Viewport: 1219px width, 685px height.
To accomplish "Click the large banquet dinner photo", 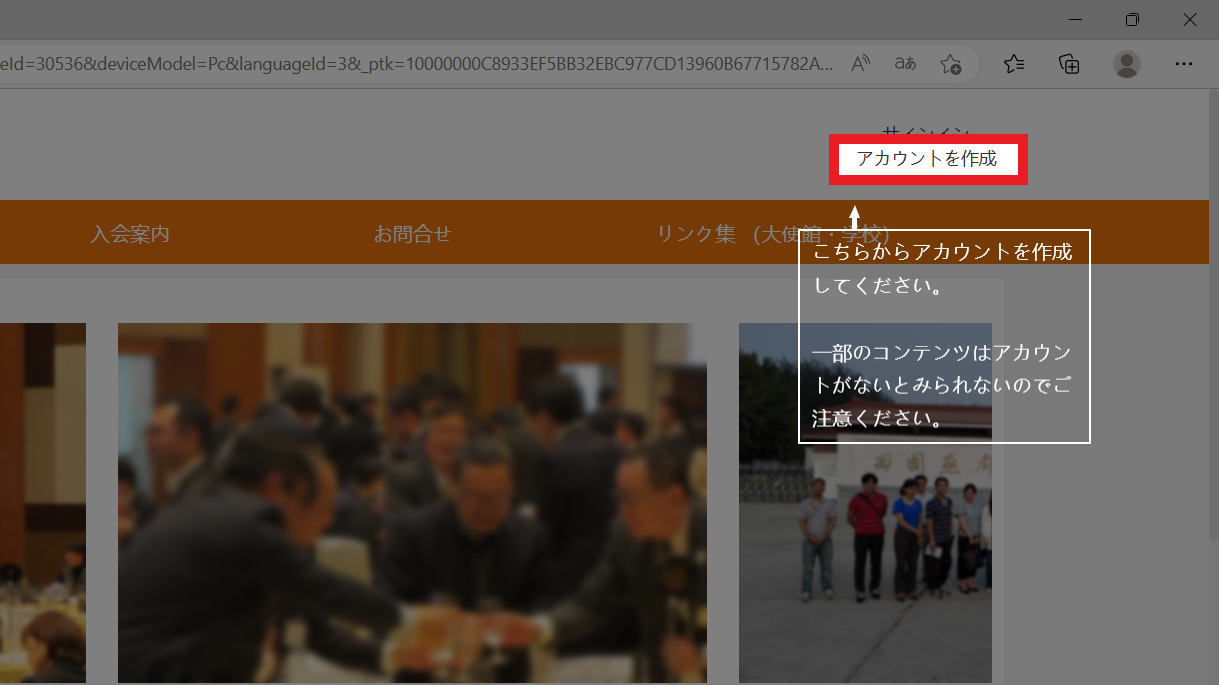I will (x=412, y=502).
